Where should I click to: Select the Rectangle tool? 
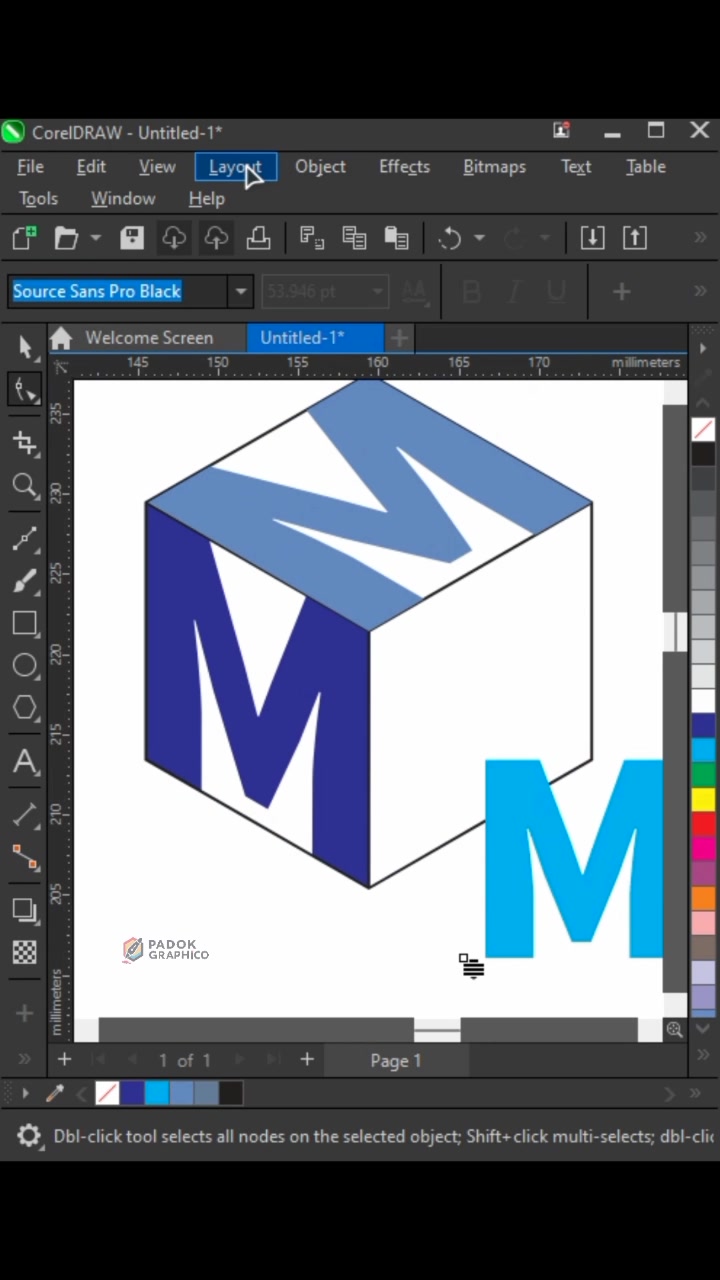(24, 623)
